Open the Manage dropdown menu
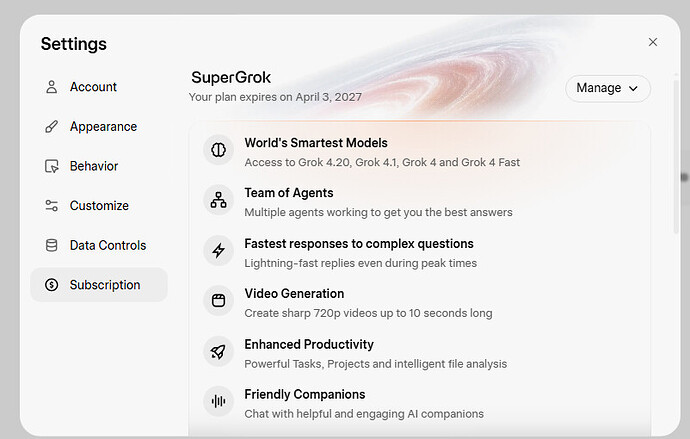The height and width of the screenshot is (439, 690). point(608,88)
